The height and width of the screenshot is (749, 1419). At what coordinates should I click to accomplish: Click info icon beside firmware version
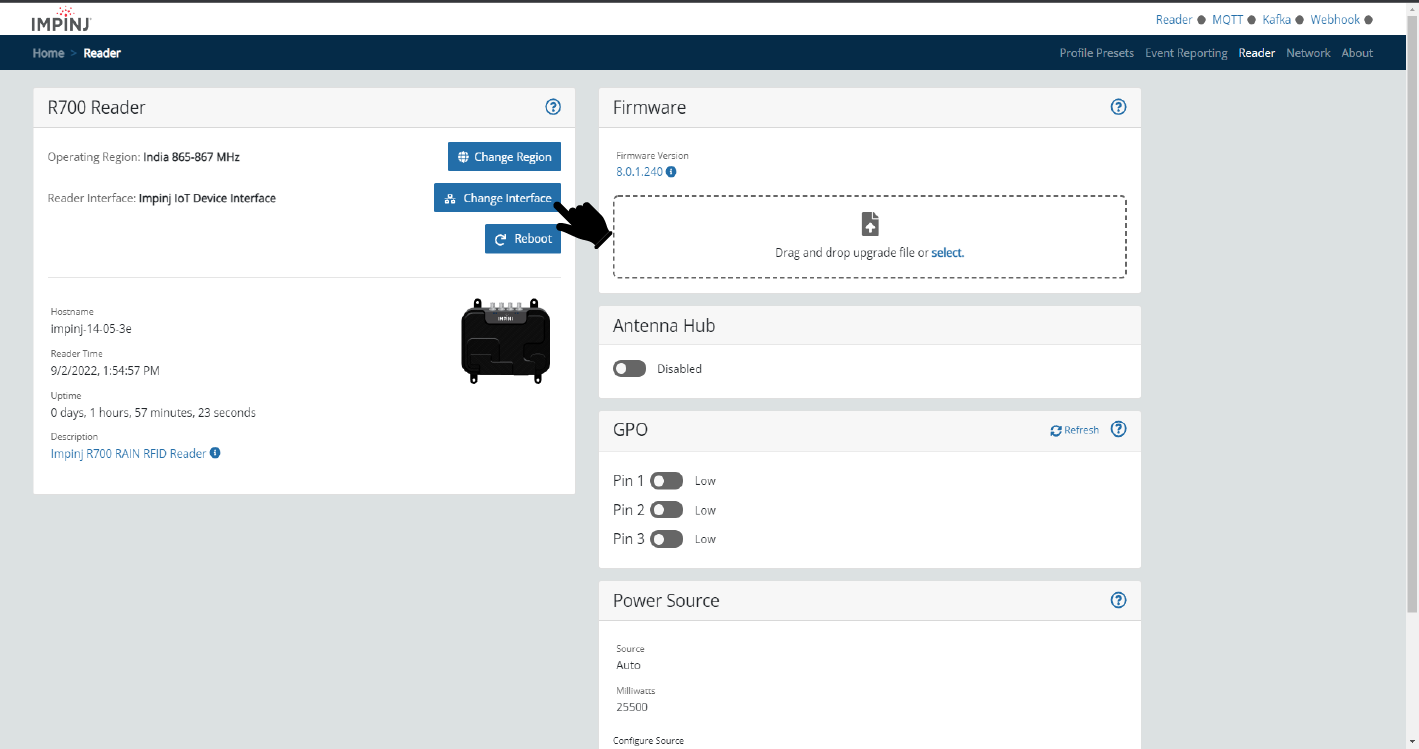671,172
